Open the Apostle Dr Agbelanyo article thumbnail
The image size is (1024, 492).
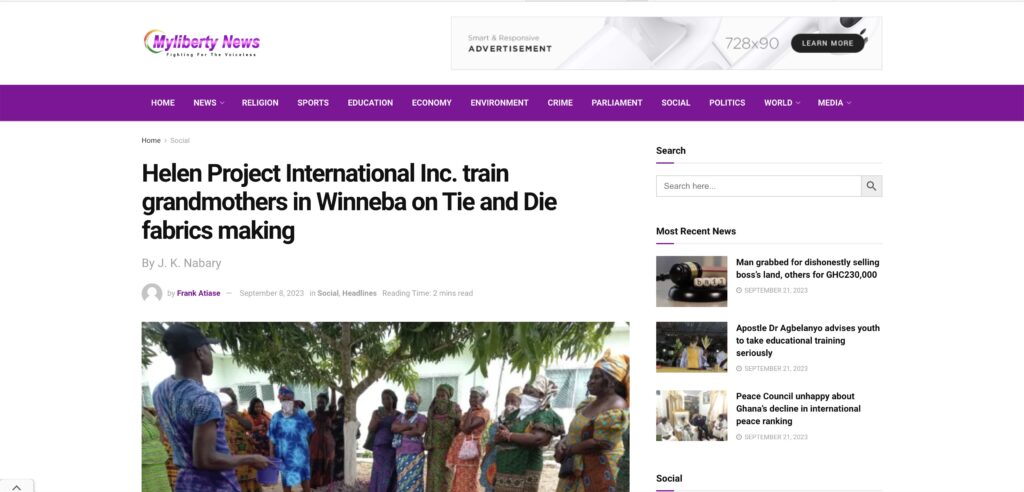coord(691,347)
